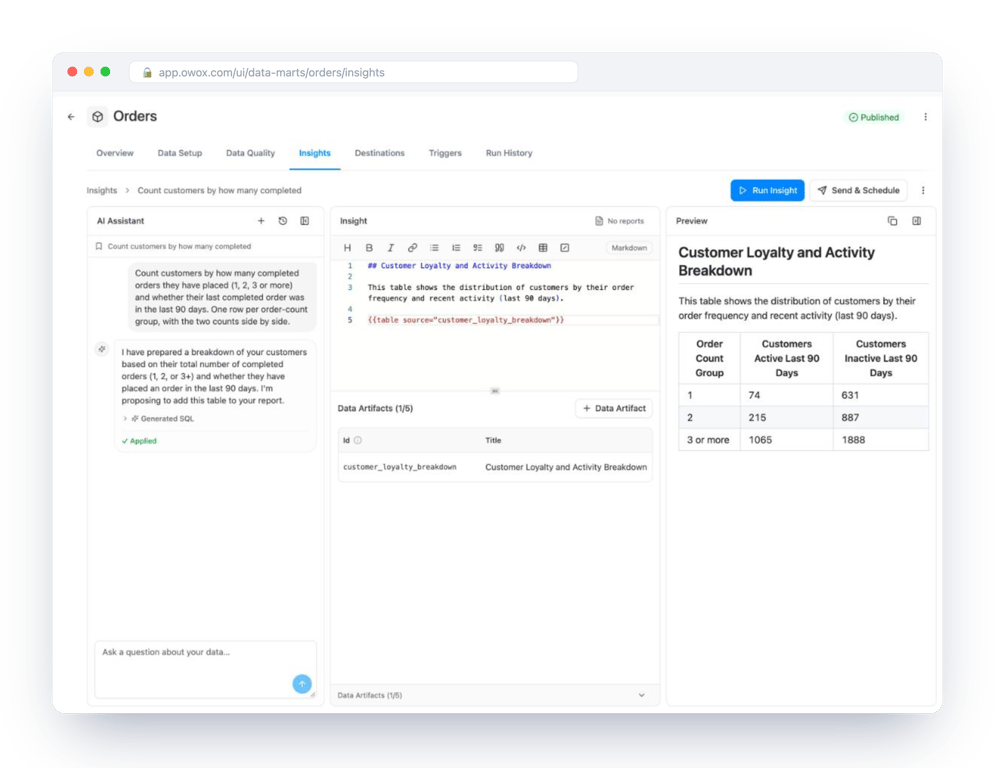The image size is (995, 768).
Task: Copy the Preview content with copy icon
Action: tap(892, 221)
